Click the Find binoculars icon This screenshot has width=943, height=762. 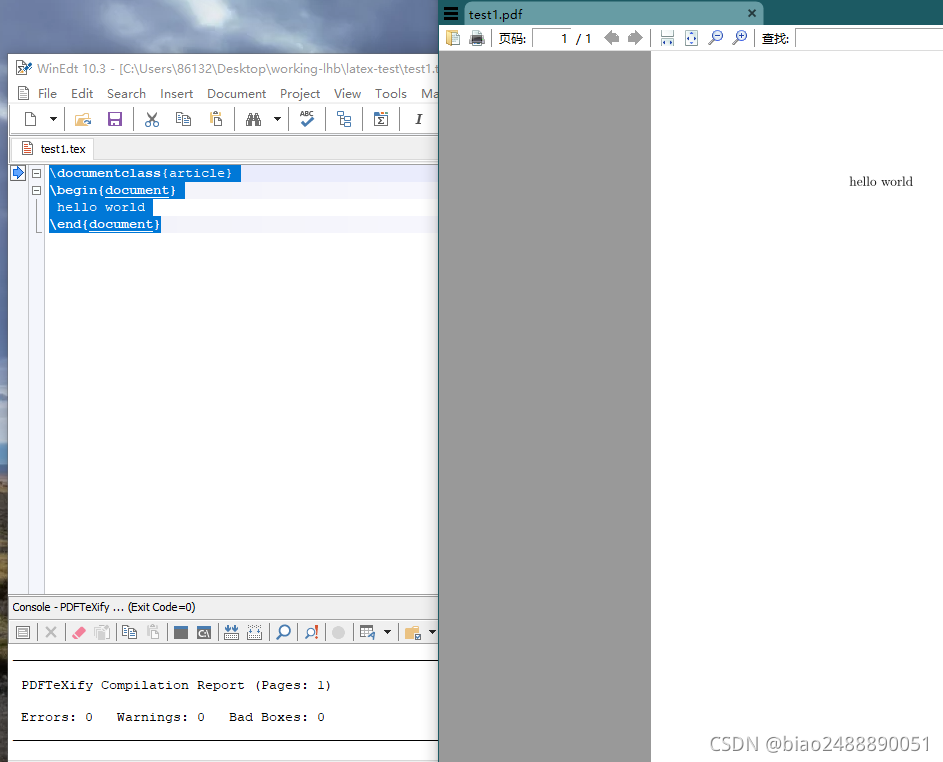[x=254, y=118]
